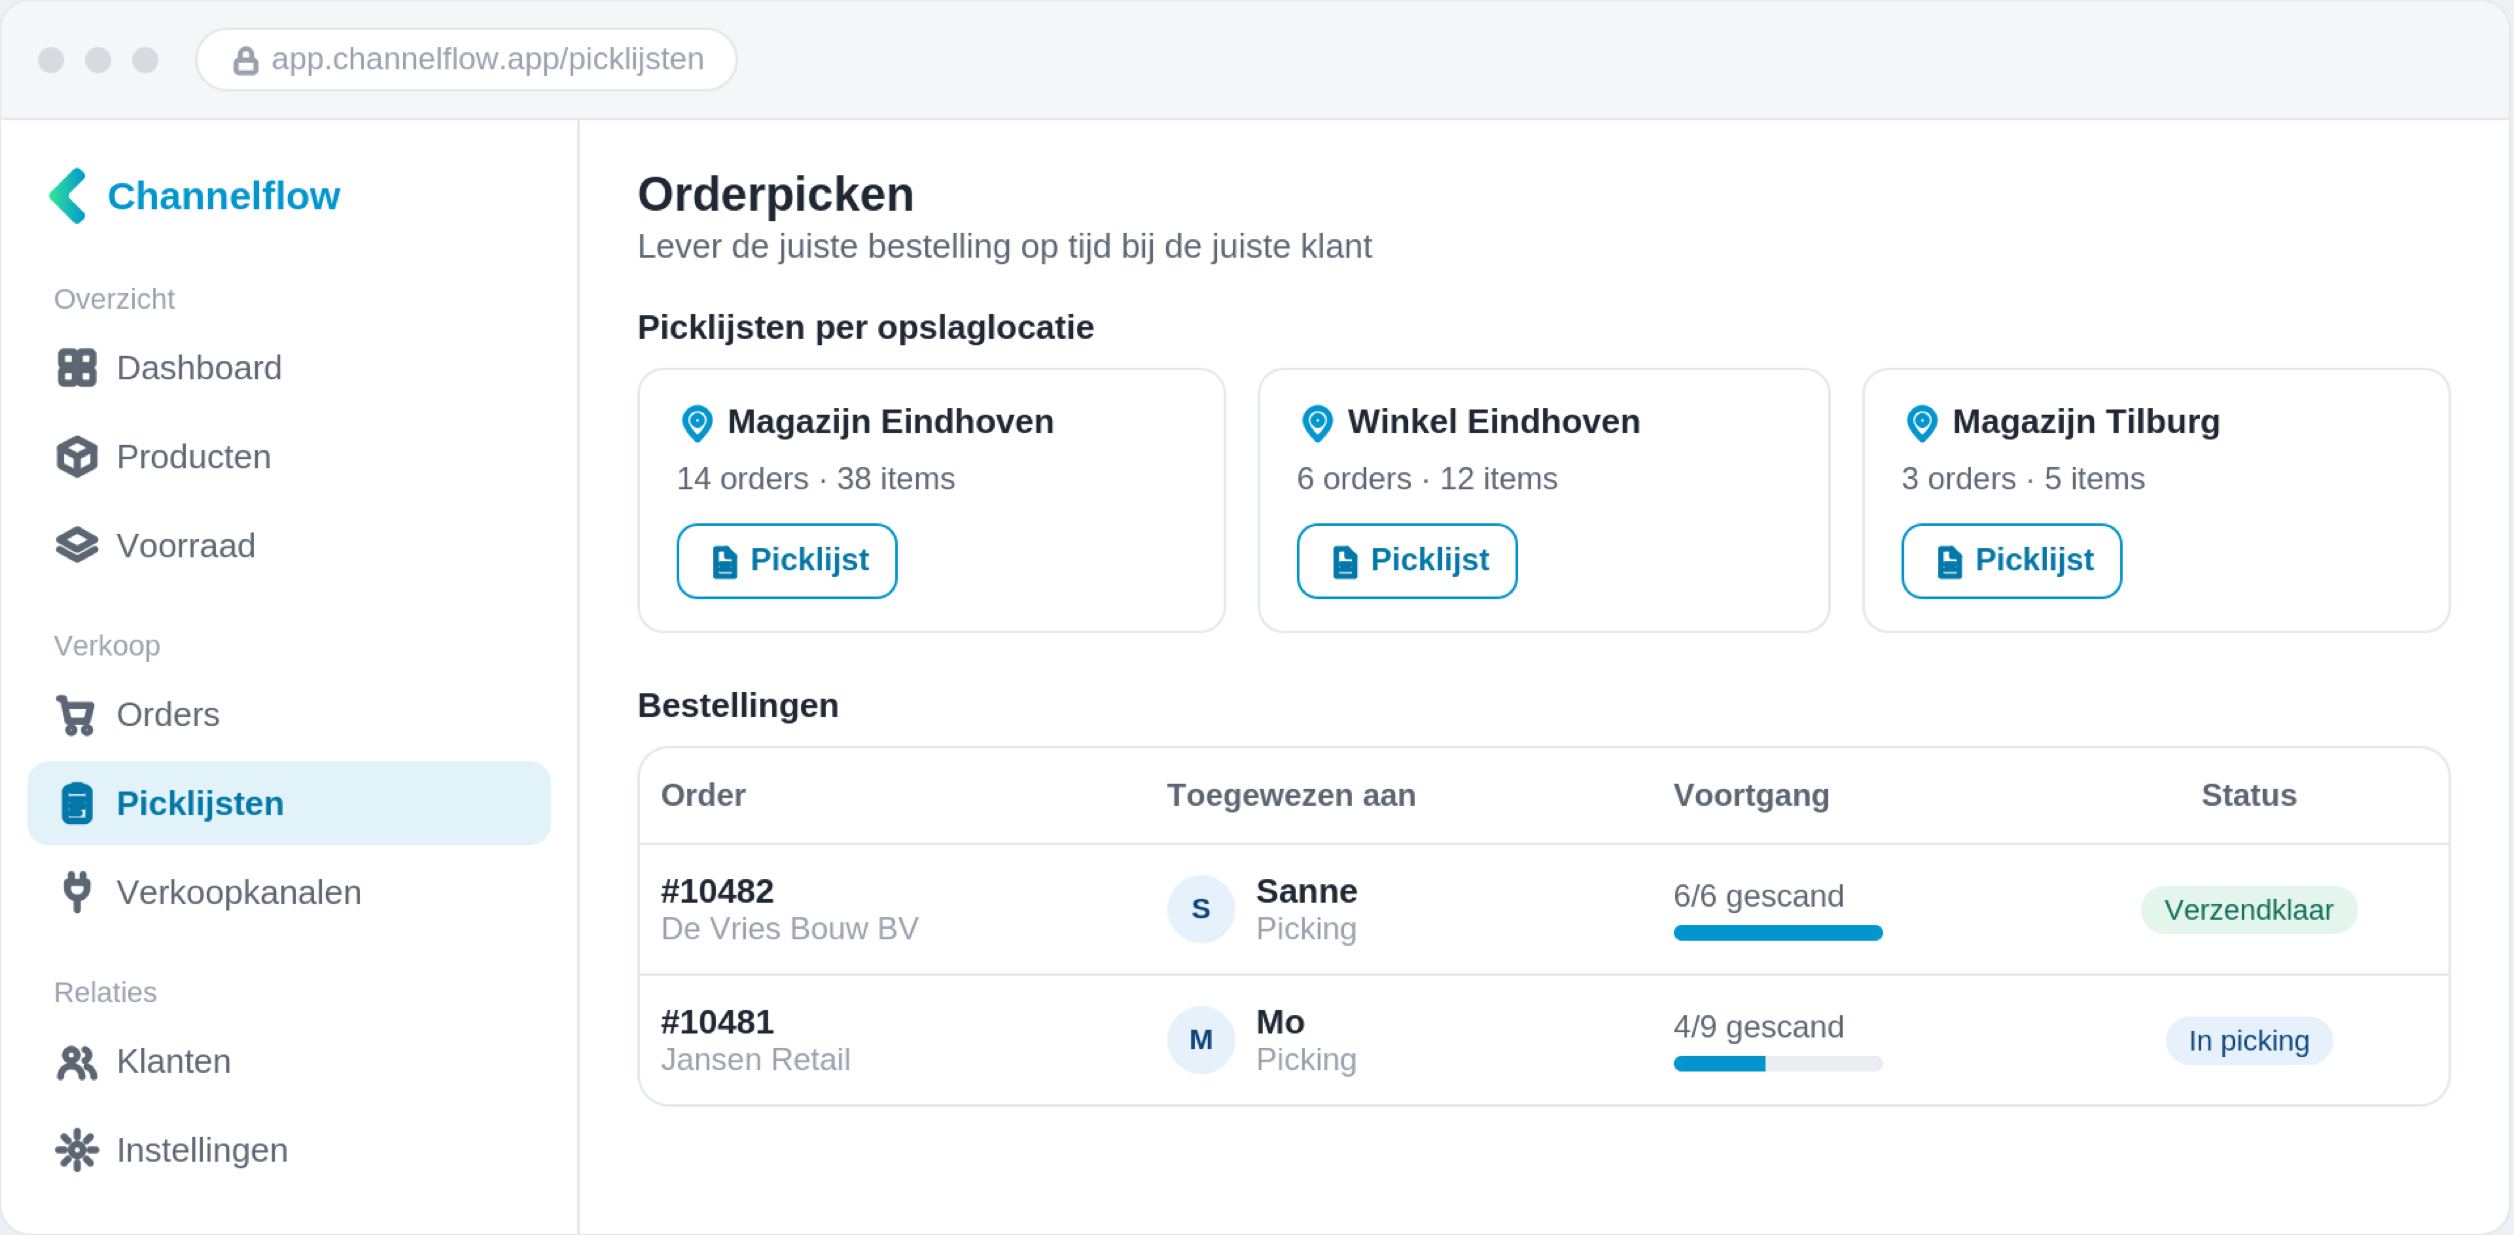Open the Klanten people icon
This screenshot has width=2514, height=1235.
point(77,1062)
